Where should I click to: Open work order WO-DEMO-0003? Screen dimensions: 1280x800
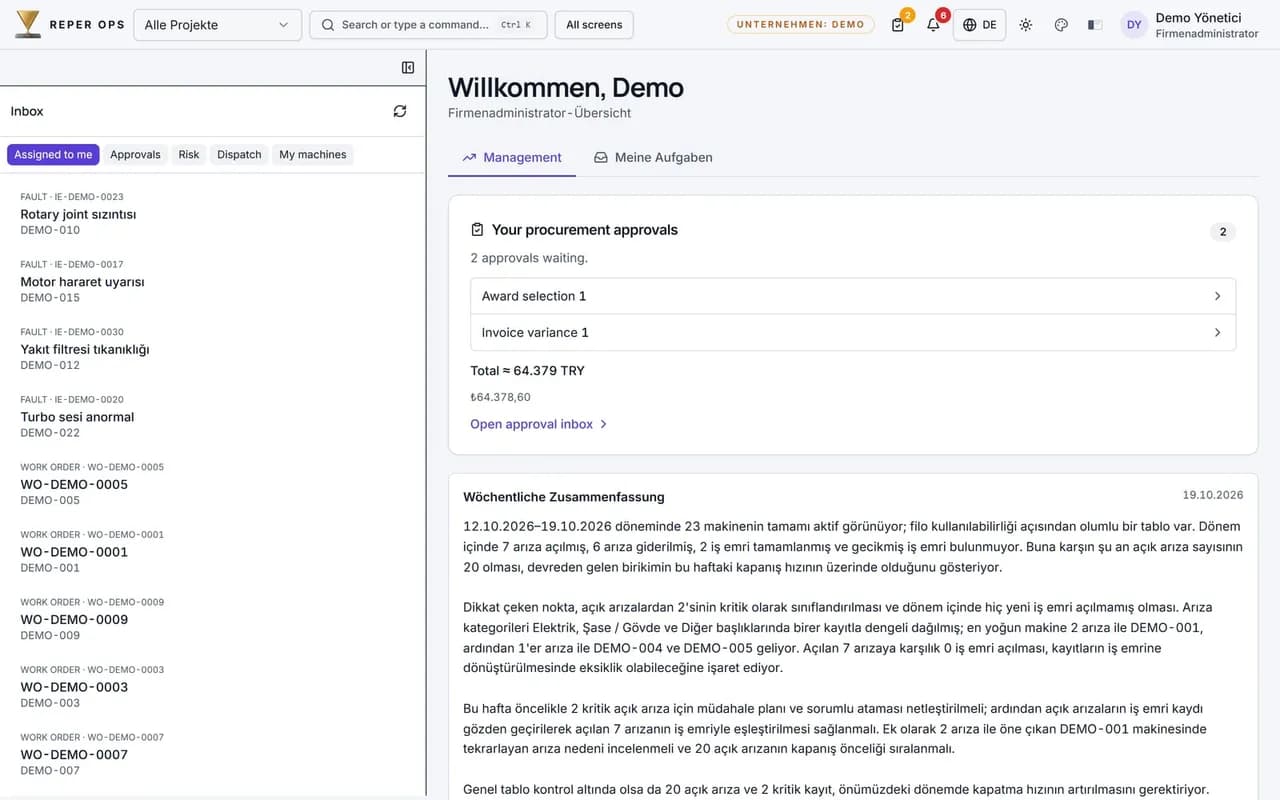point(213,686)
